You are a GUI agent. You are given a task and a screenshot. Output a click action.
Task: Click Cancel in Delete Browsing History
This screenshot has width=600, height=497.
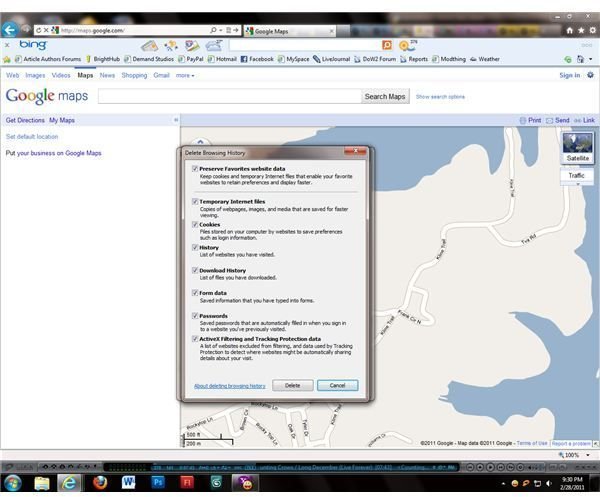click(x=338, y=385)
